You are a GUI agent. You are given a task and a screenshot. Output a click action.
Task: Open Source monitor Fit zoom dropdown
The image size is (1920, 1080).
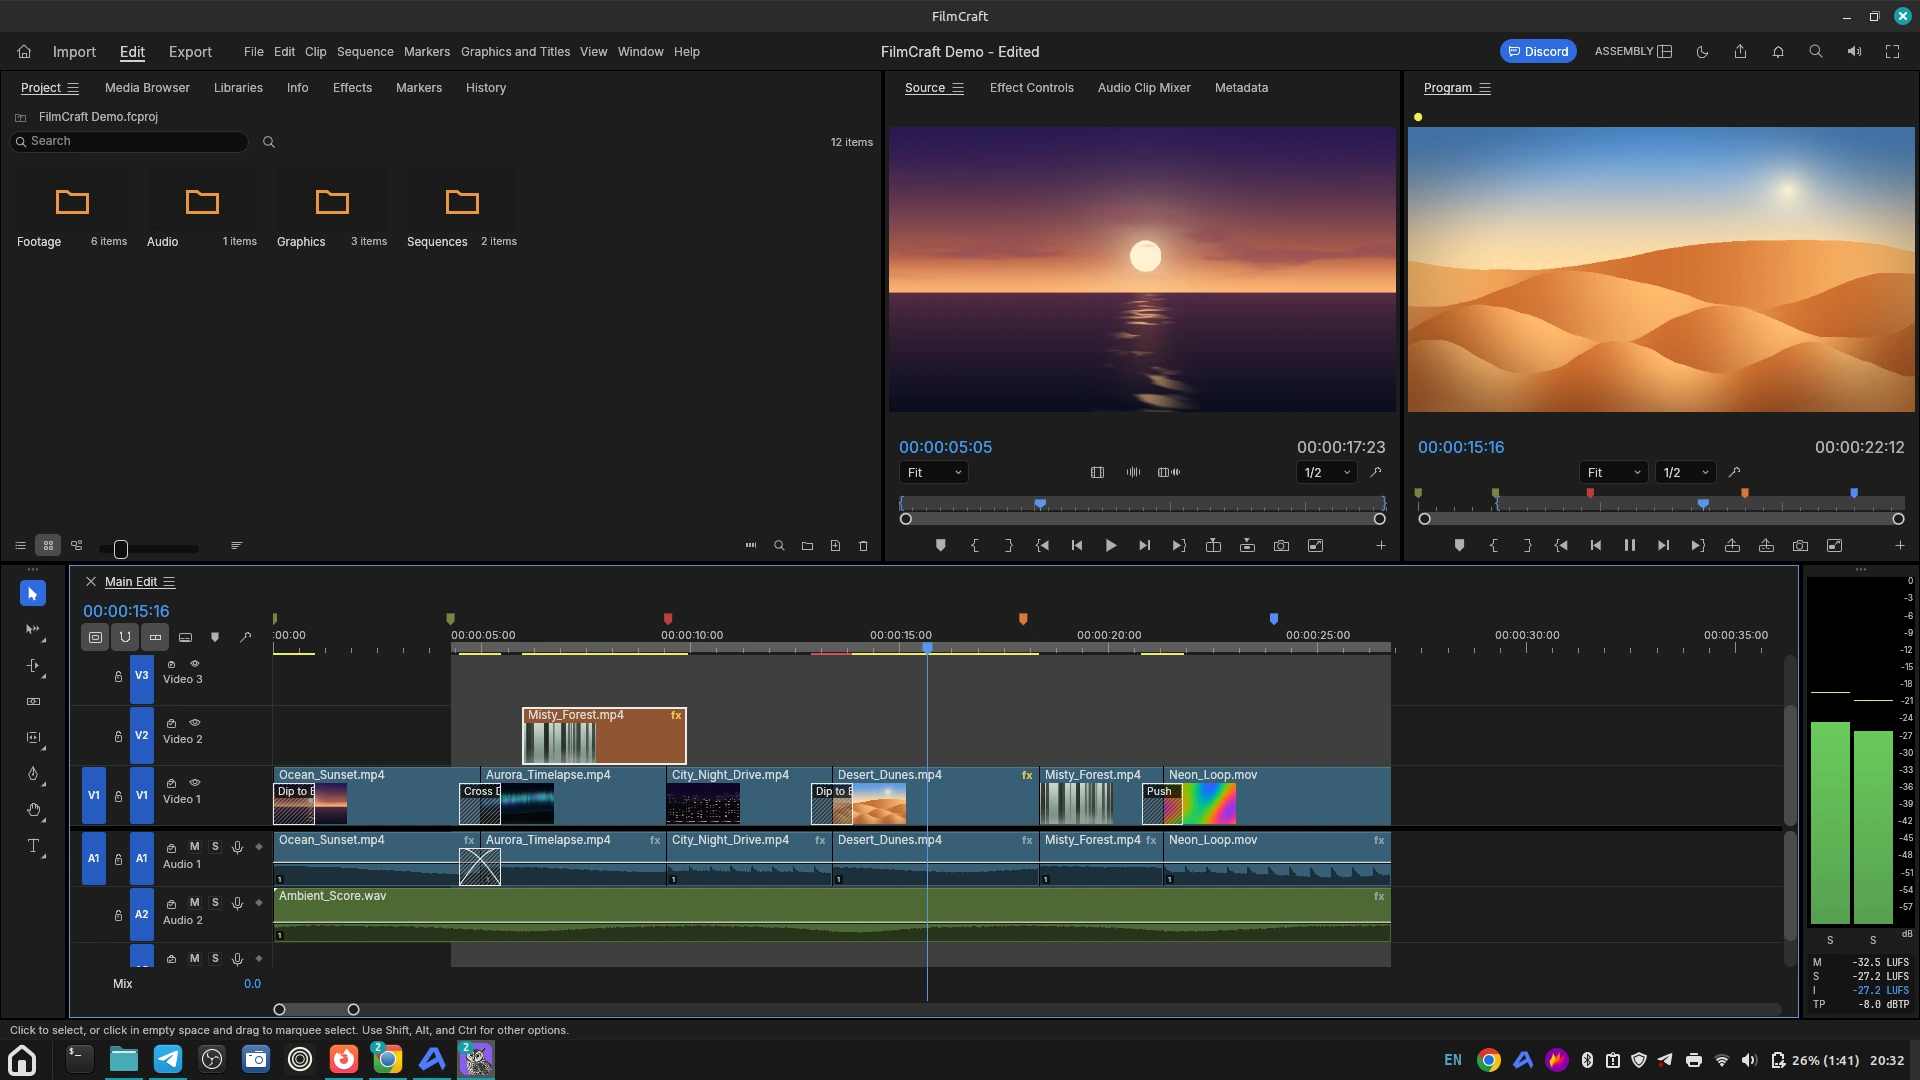pos(933,473)
